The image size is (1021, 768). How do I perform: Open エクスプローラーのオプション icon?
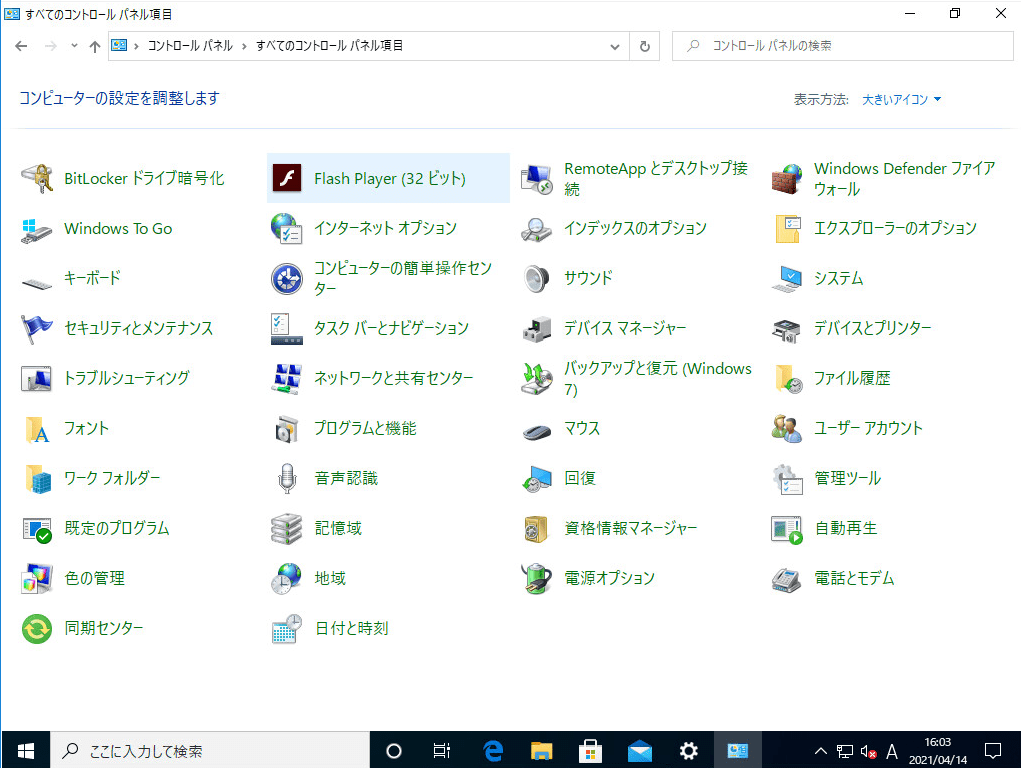[787, 229]
